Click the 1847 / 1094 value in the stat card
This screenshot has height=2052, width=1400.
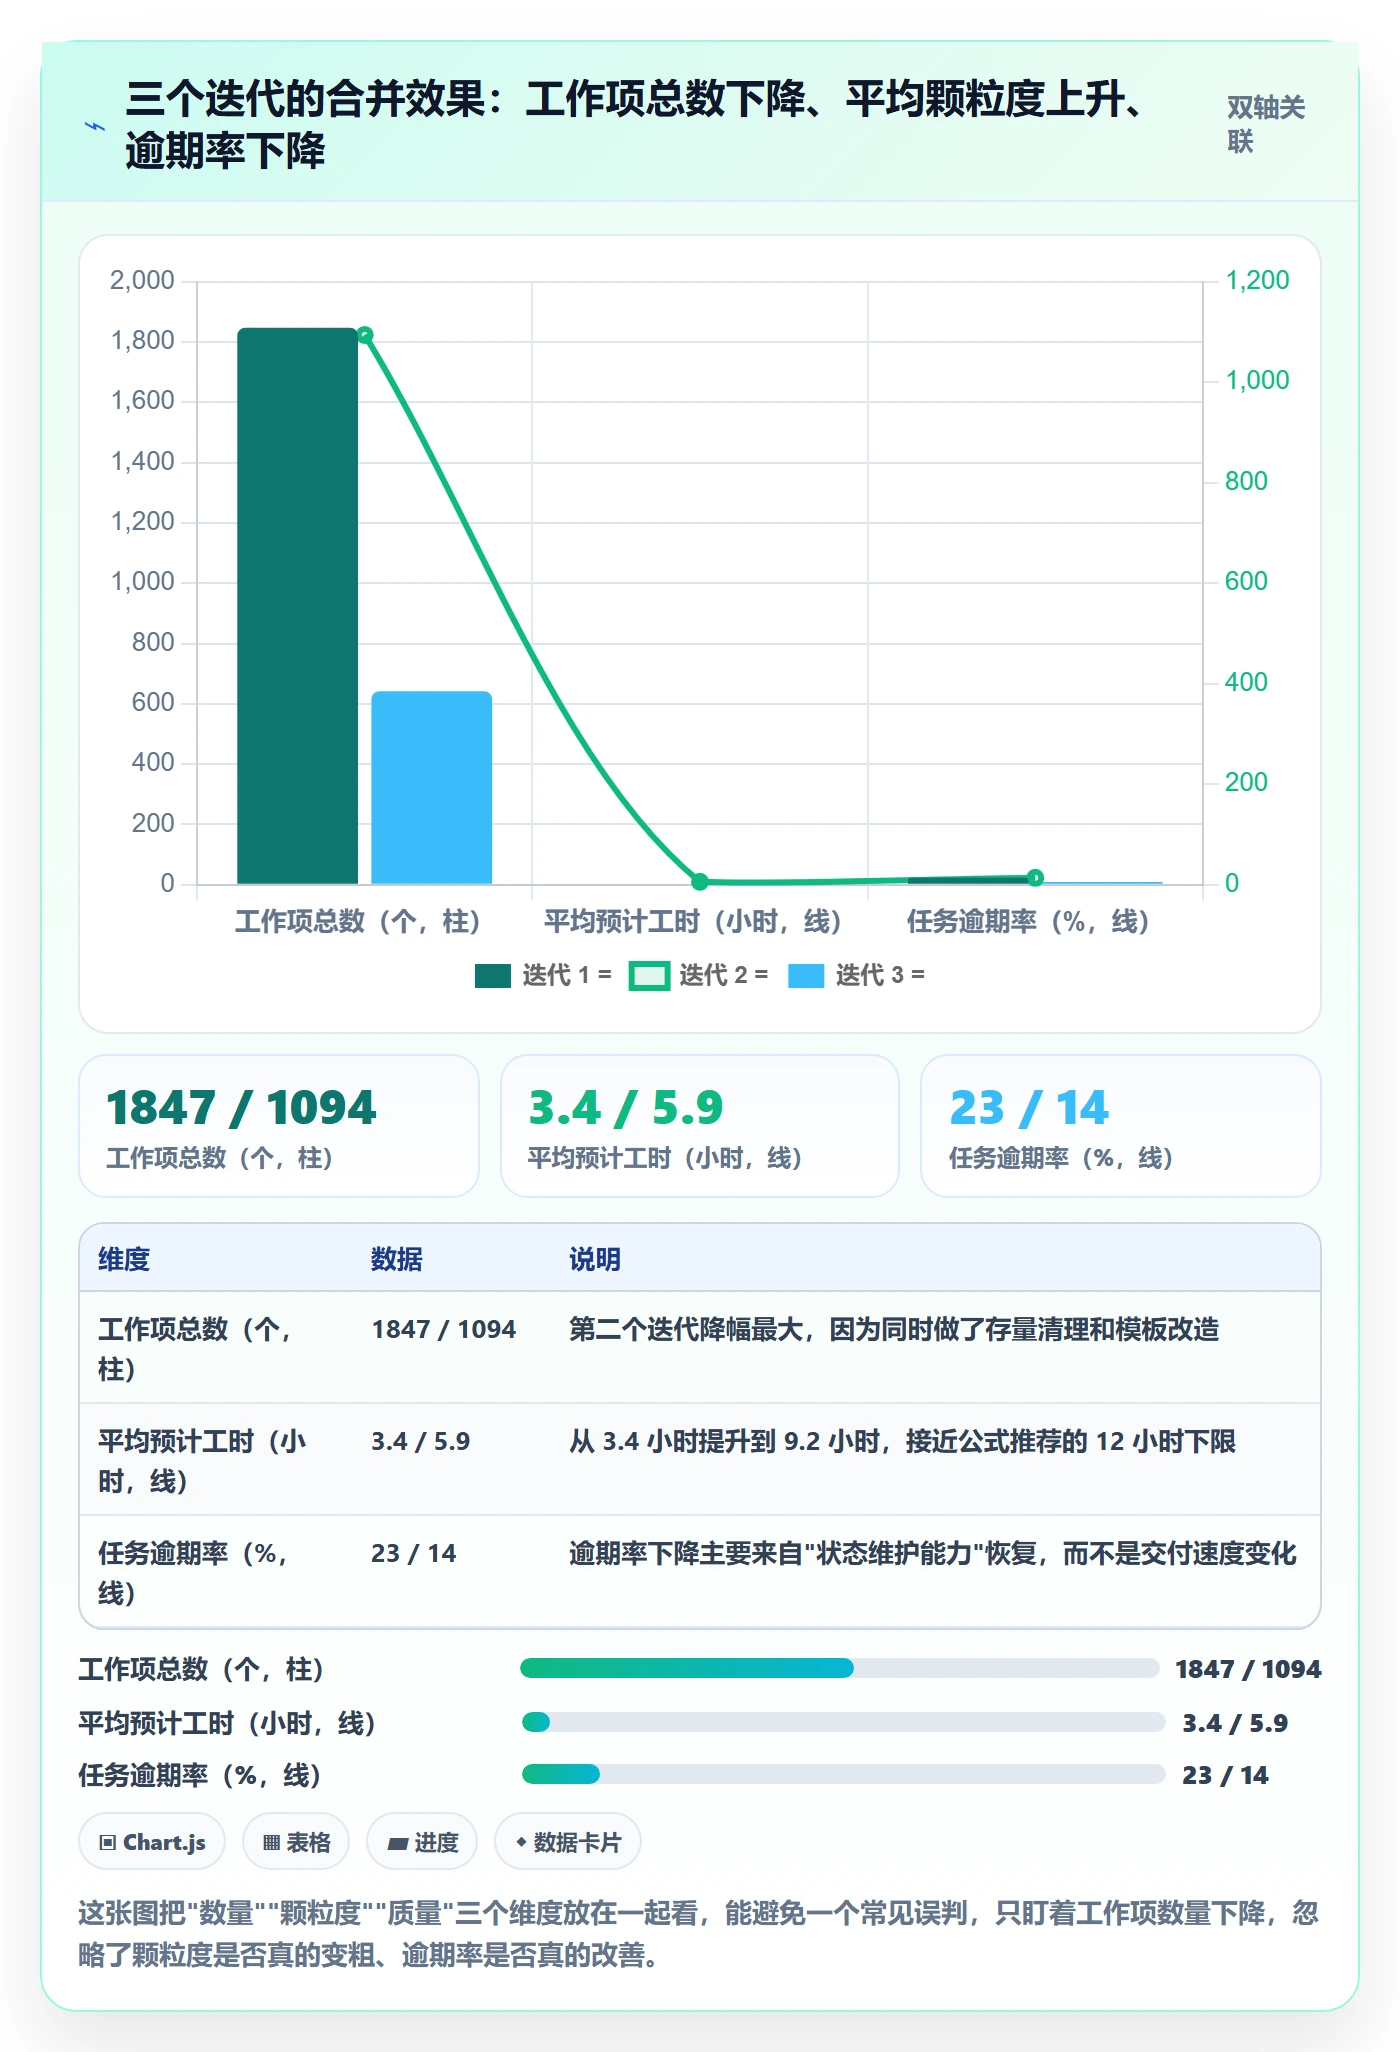[241, 1108]
